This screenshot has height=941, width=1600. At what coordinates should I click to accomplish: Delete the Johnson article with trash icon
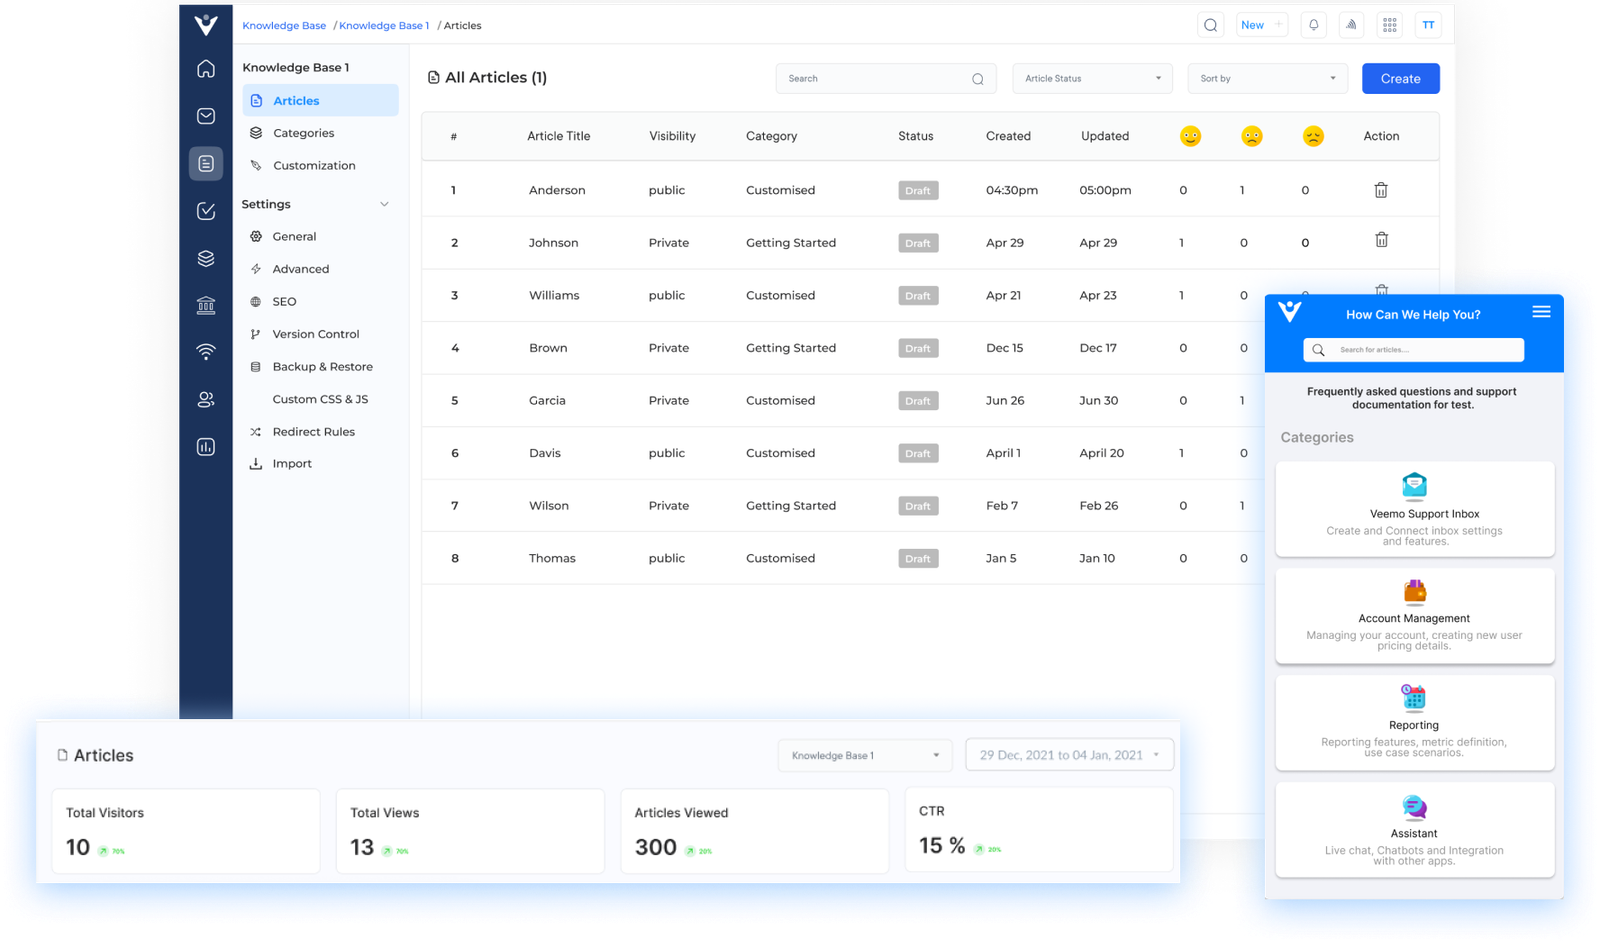[1381, 240]
